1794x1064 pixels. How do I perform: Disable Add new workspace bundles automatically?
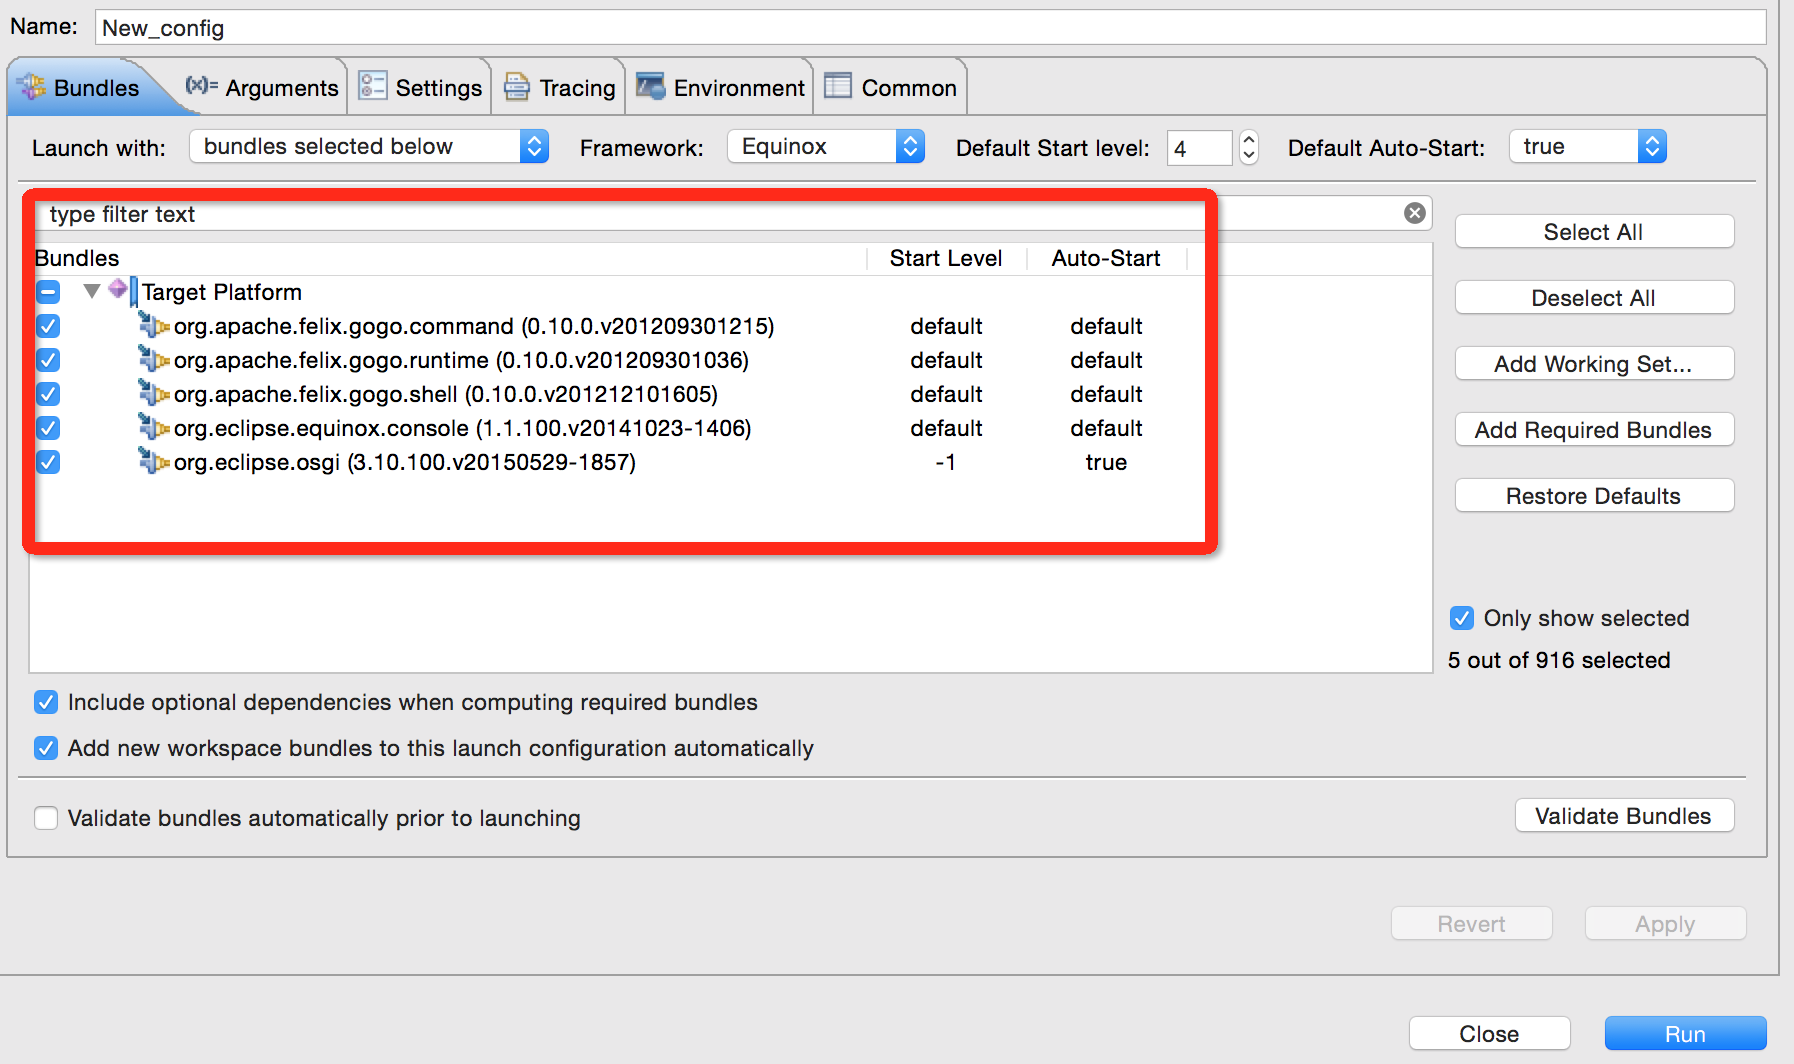(x=46, y=748)
